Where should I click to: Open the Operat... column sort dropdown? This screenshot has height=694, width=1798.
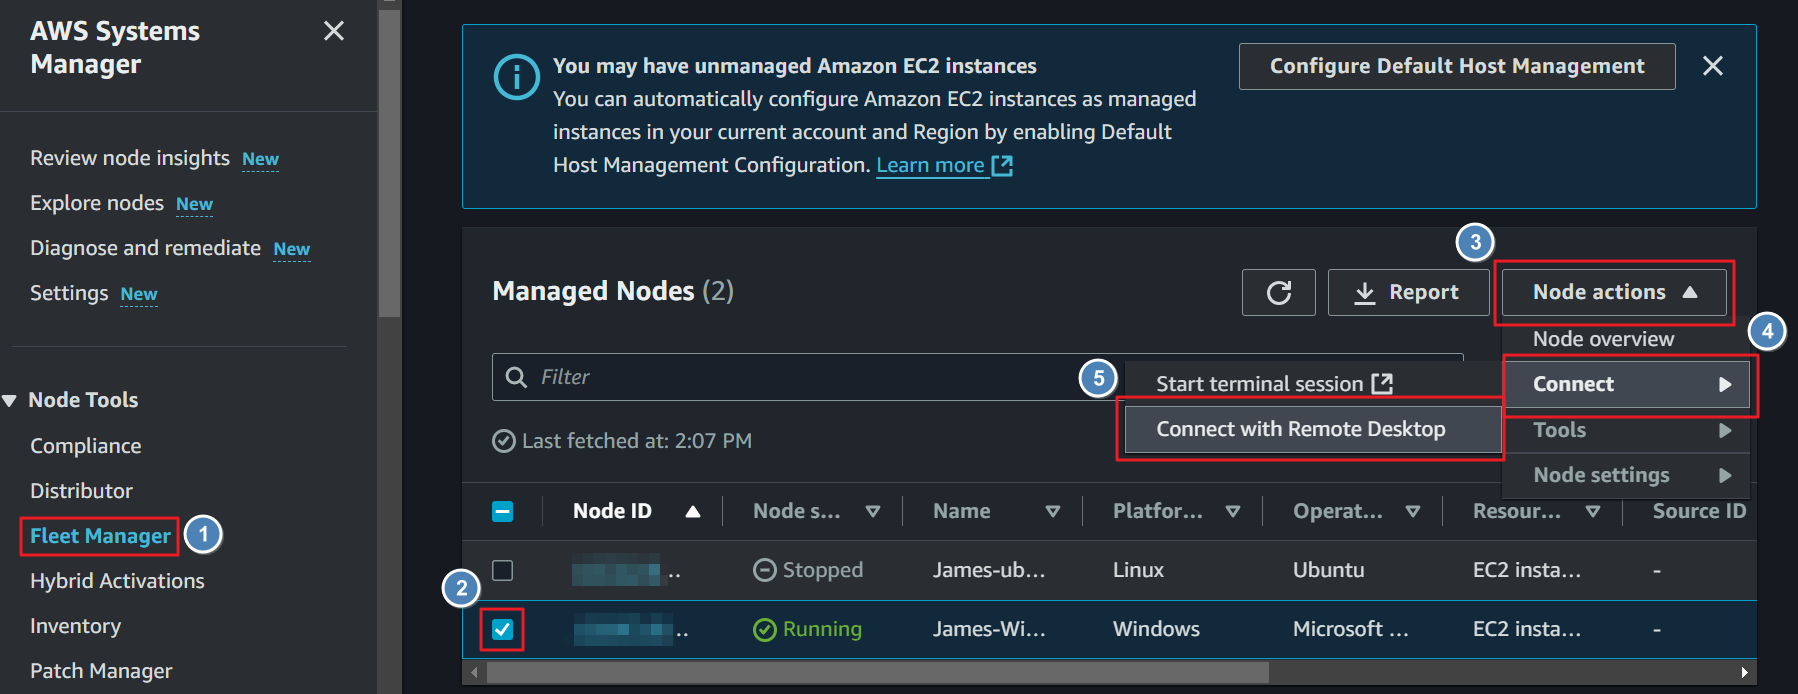click(x=1413, y=511)
